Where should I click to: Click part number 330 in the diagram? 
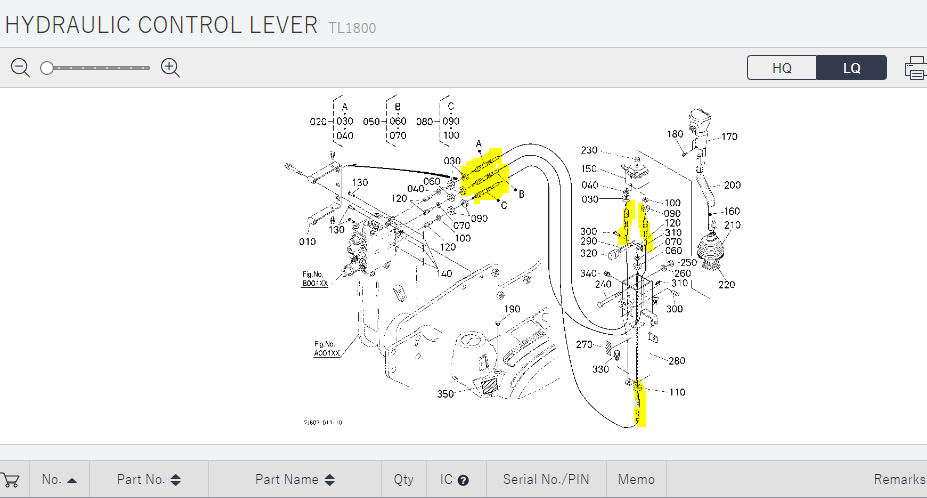[600, 370]
